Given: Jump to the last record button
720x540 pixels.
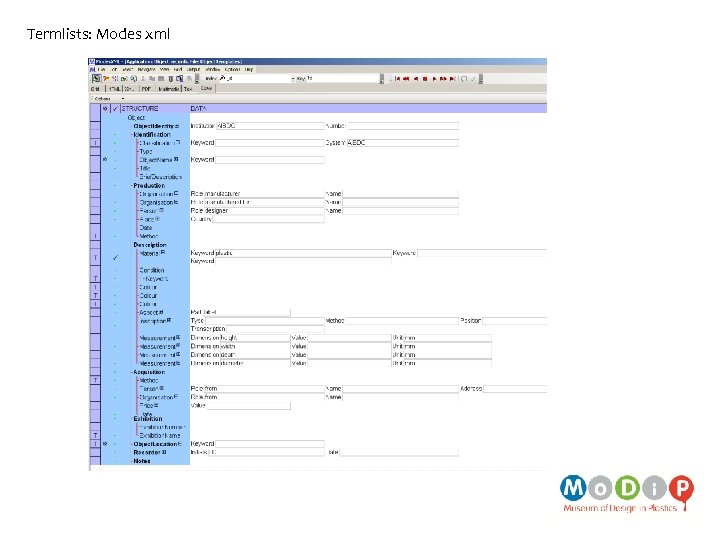Looking at the screenshot, I should 452,79.
